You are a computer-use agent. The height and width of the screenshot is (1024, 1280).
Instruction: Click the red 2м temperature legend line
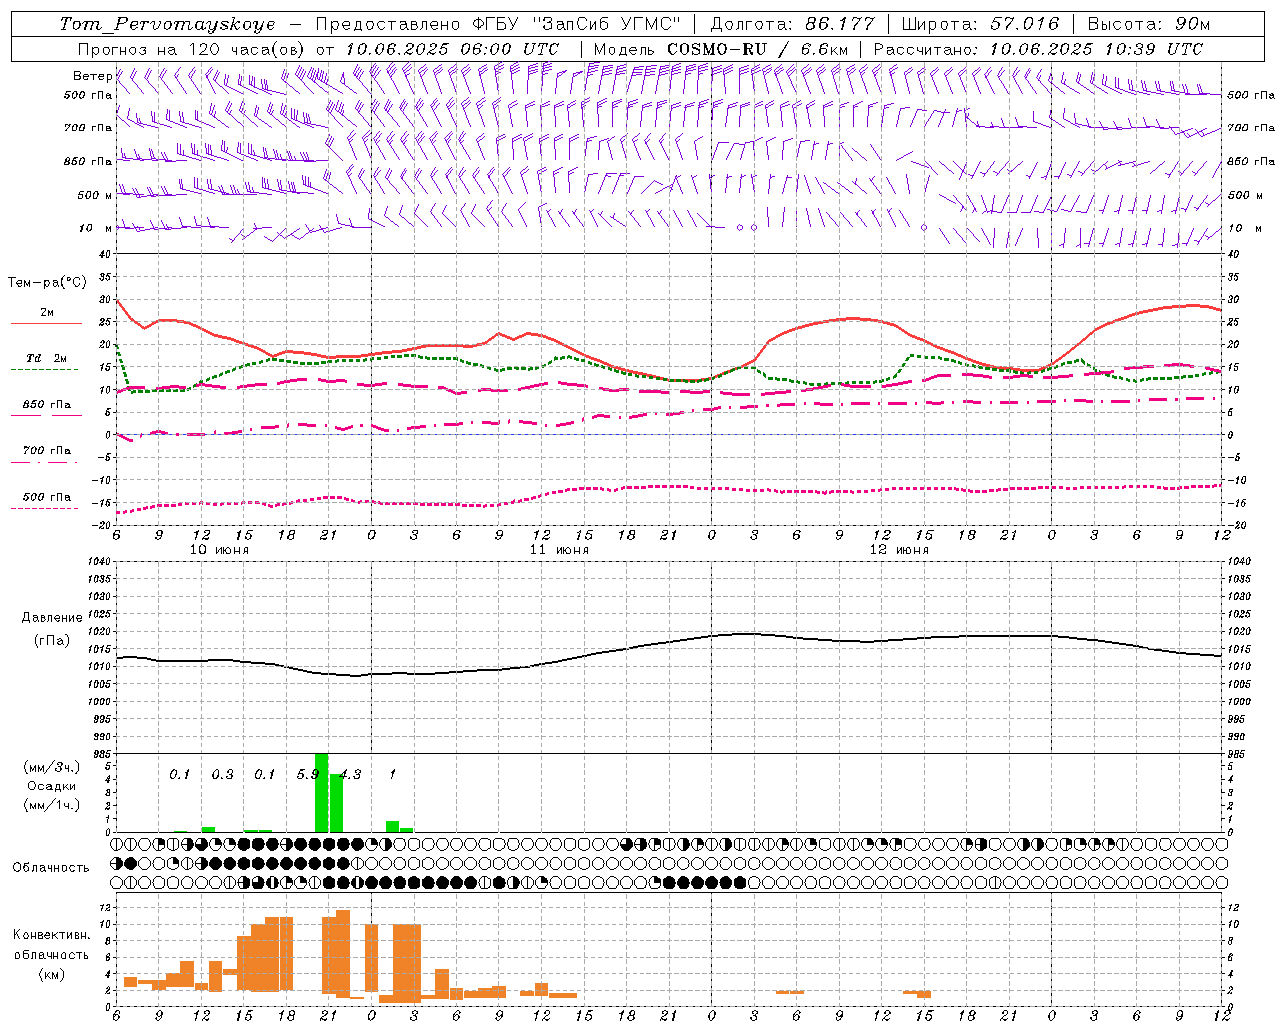pyautogui.click(x=46, y=323)
